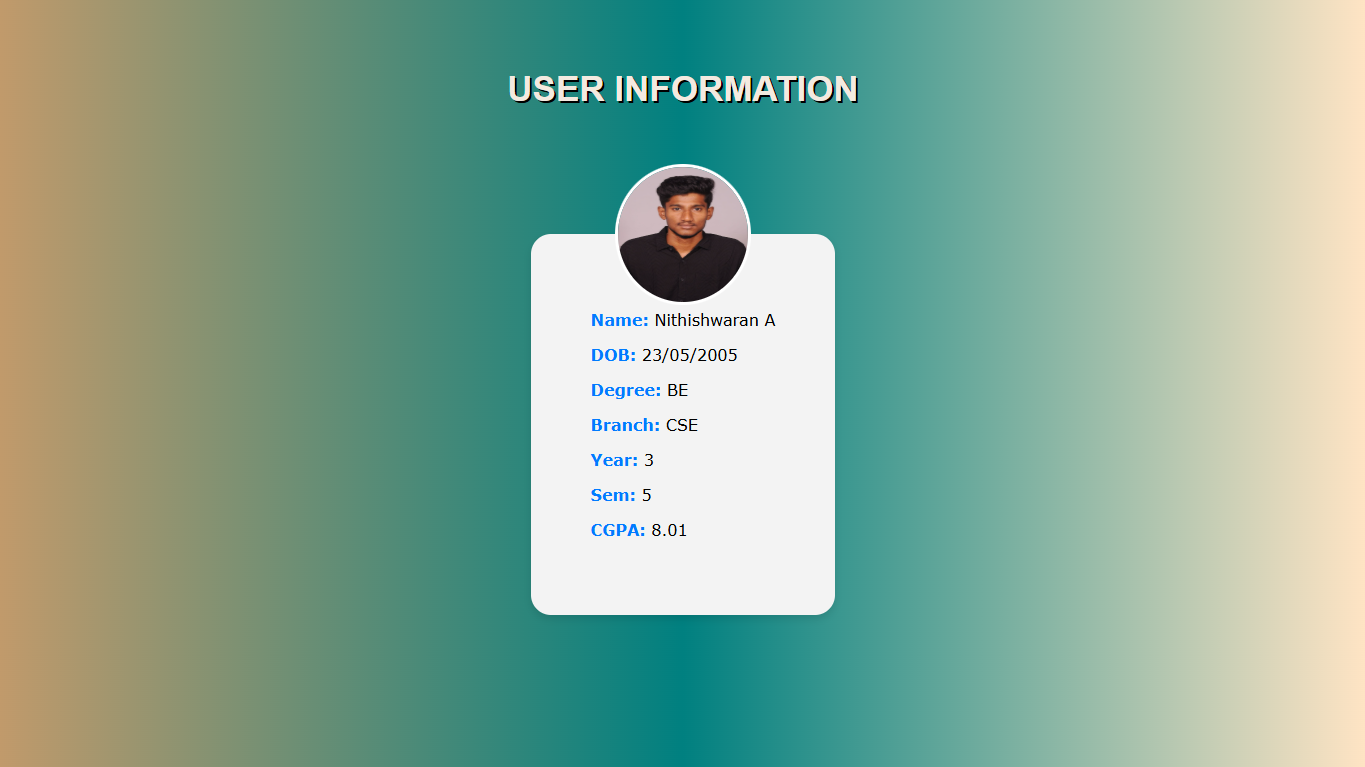Select the year value 3
Image resolution: width=1365 pixels, height=767 pixels.
(x=648, y=460)
